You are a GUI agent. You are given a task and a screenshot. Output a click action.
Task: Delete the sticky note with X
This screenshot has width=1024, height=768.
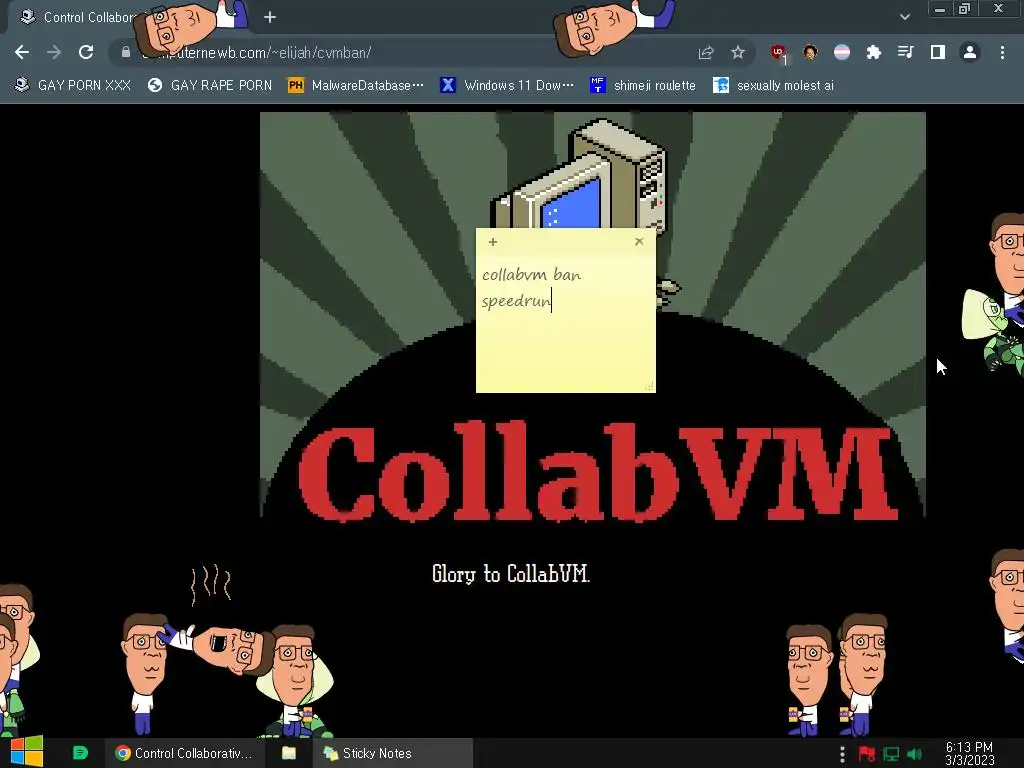639,242
